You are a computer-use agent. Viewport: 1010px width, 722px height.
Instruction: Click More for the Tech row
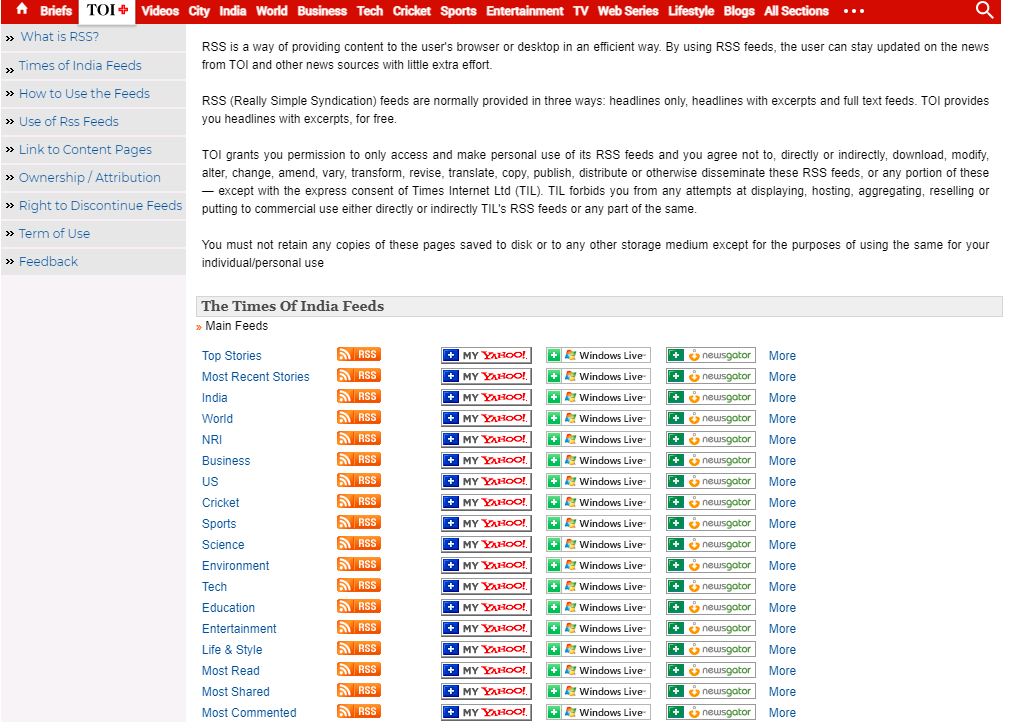[x=782, y=587]
